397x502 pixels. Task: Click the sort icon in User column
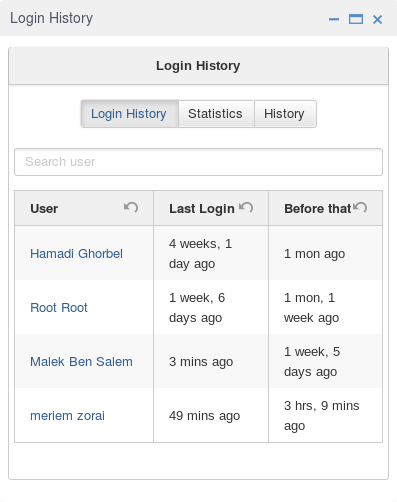[x=131, y=207]
